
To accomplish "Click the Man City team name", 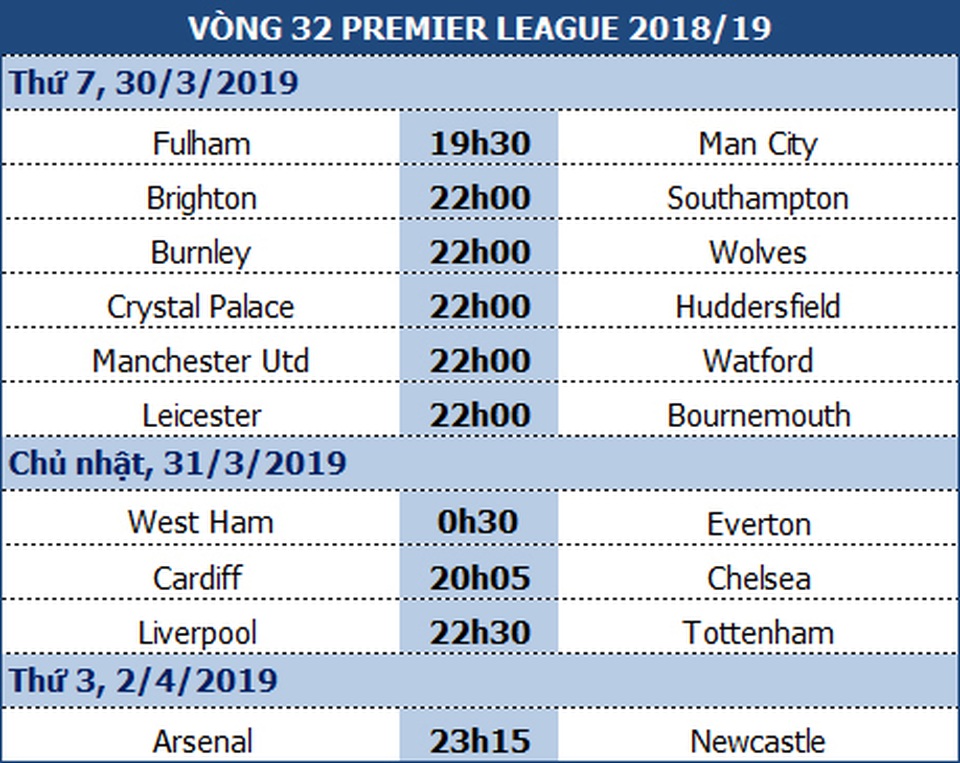I will click(757, 144).
